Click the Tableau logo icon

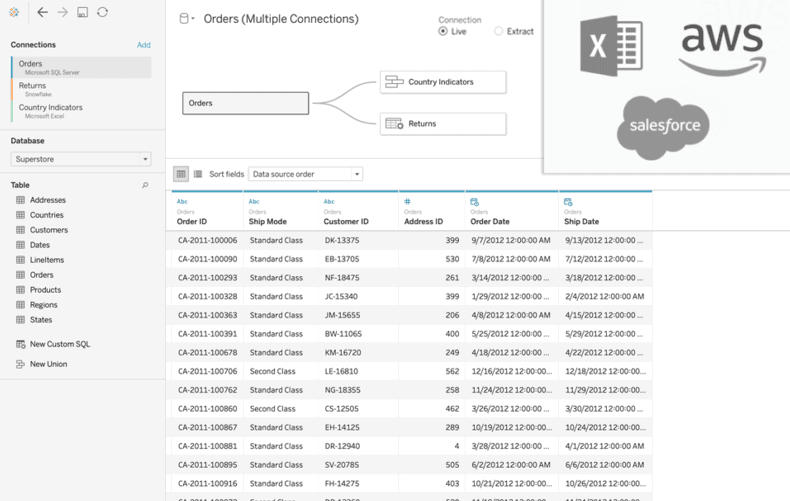coord(14,12)
